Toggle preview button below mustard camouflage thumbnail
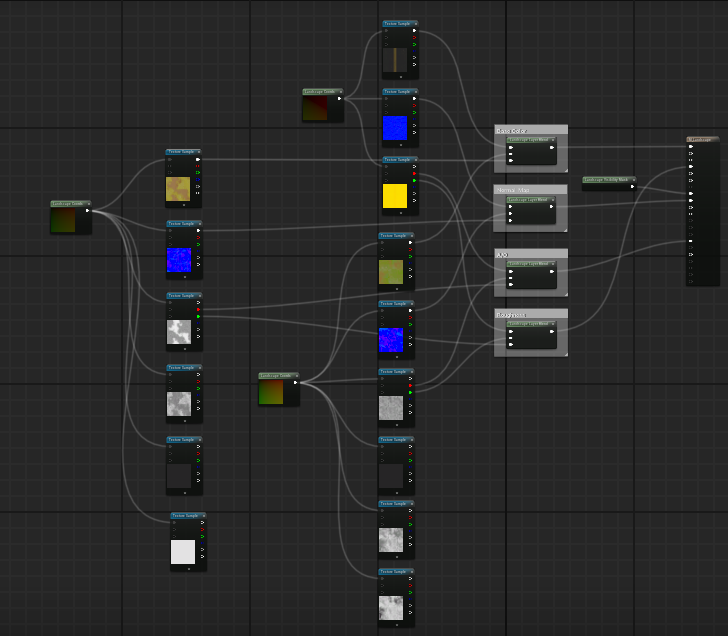Viewport: 728px width, 636px height. pyautogui.click(x=184, y=205)
